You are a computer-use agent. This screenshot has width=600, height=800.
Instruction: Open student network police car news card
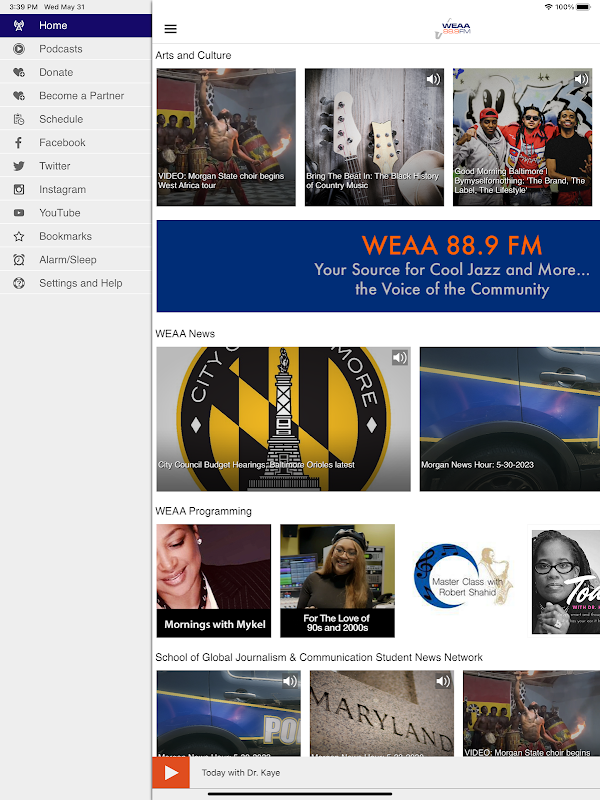(x=229, y=713)
